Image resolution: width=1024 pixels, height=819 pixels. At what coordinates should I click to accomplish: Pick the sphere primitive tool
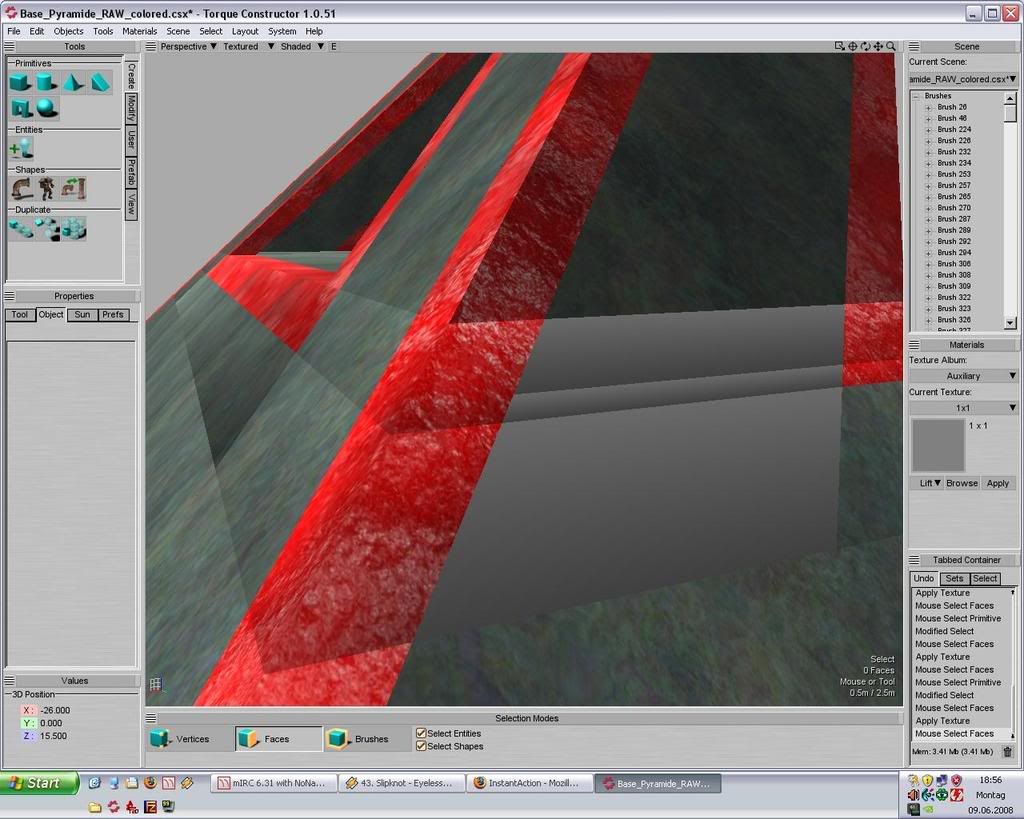coord(46,107)
